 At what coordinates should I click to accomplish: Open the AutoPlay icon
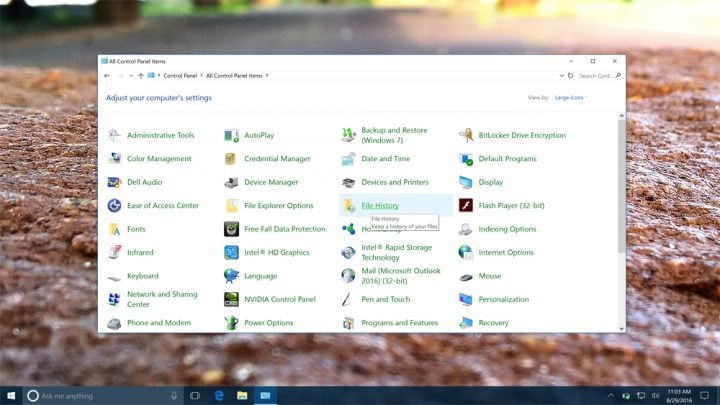[231, 135]
